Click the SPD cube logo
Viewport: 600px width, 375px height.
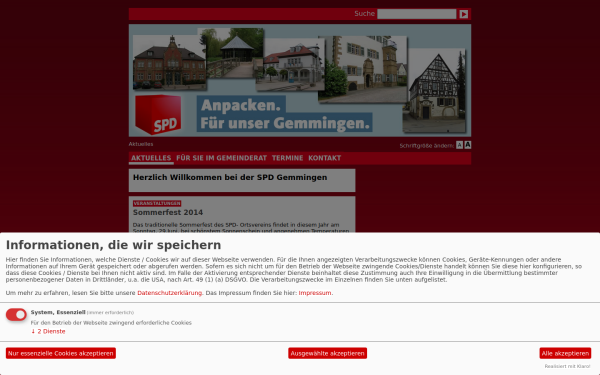(x=158, y=114)
